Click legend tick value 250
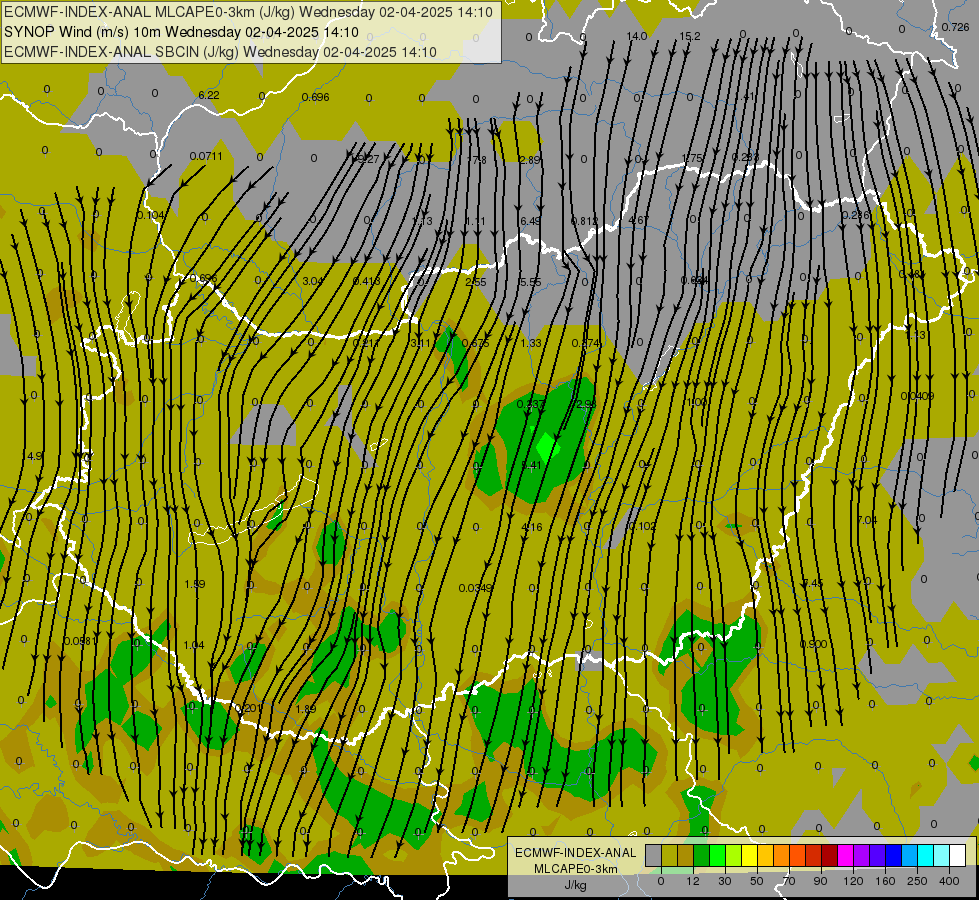 tap(917, 881)
